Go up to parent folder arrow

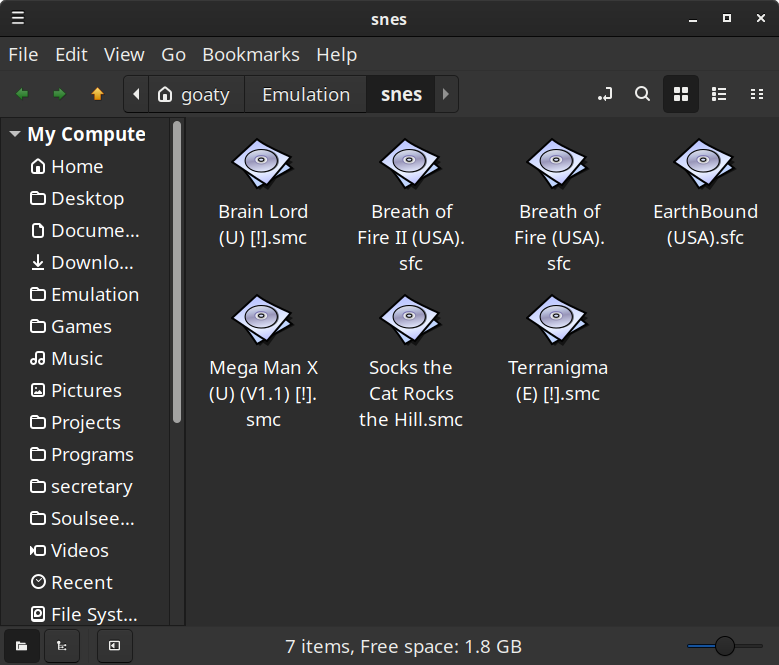click(x=97, y=94)
